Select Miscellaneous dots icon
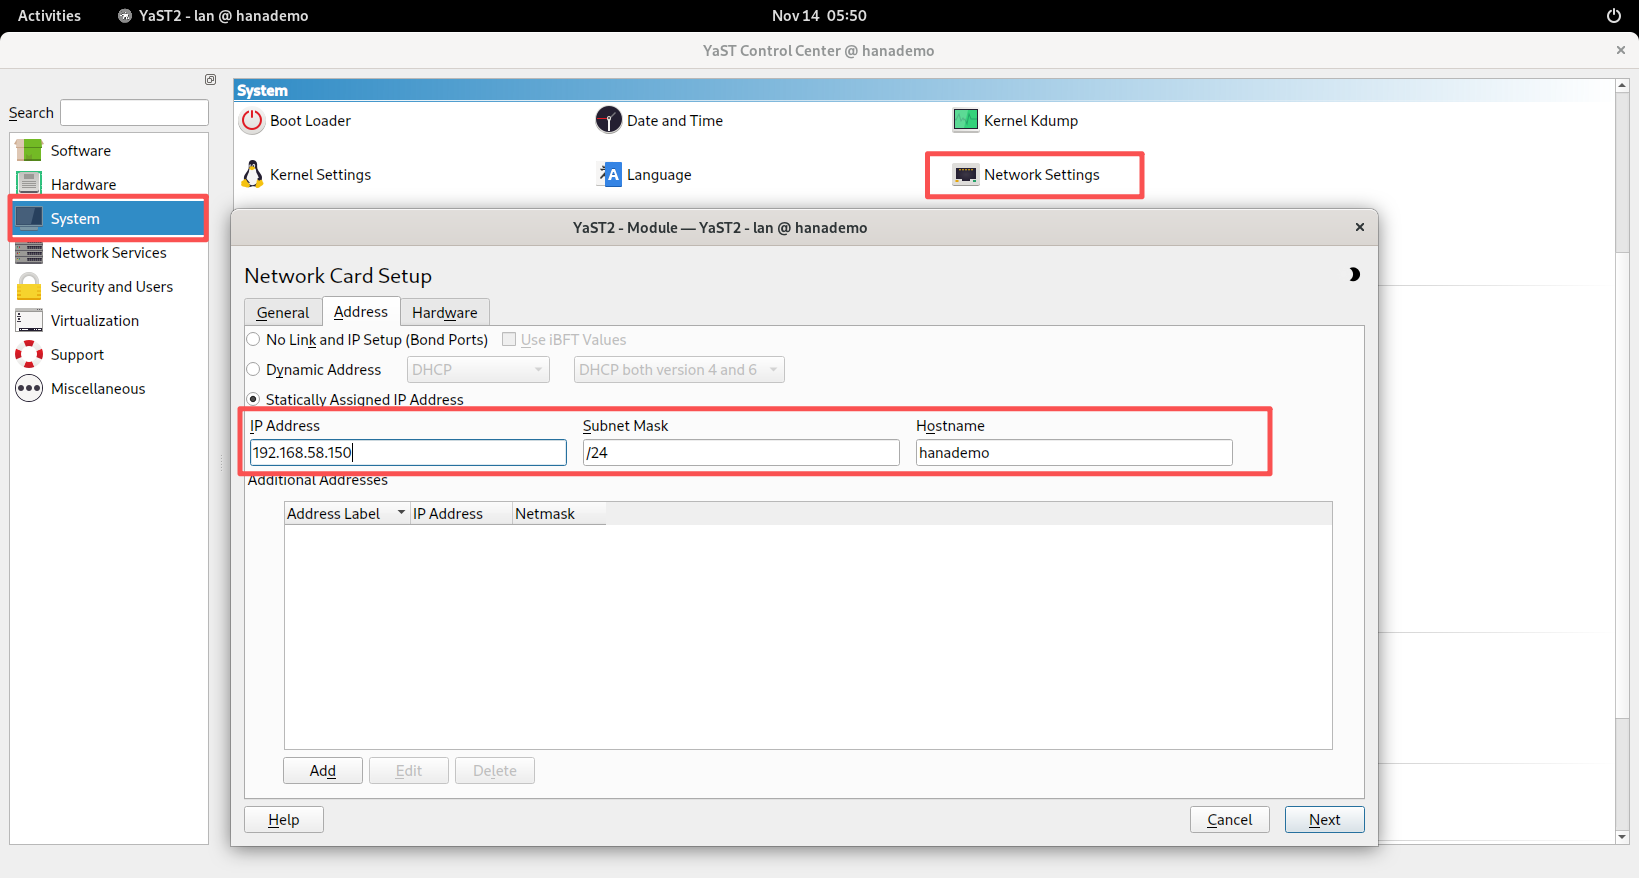 pyautogui.click(x=29, y=388)
